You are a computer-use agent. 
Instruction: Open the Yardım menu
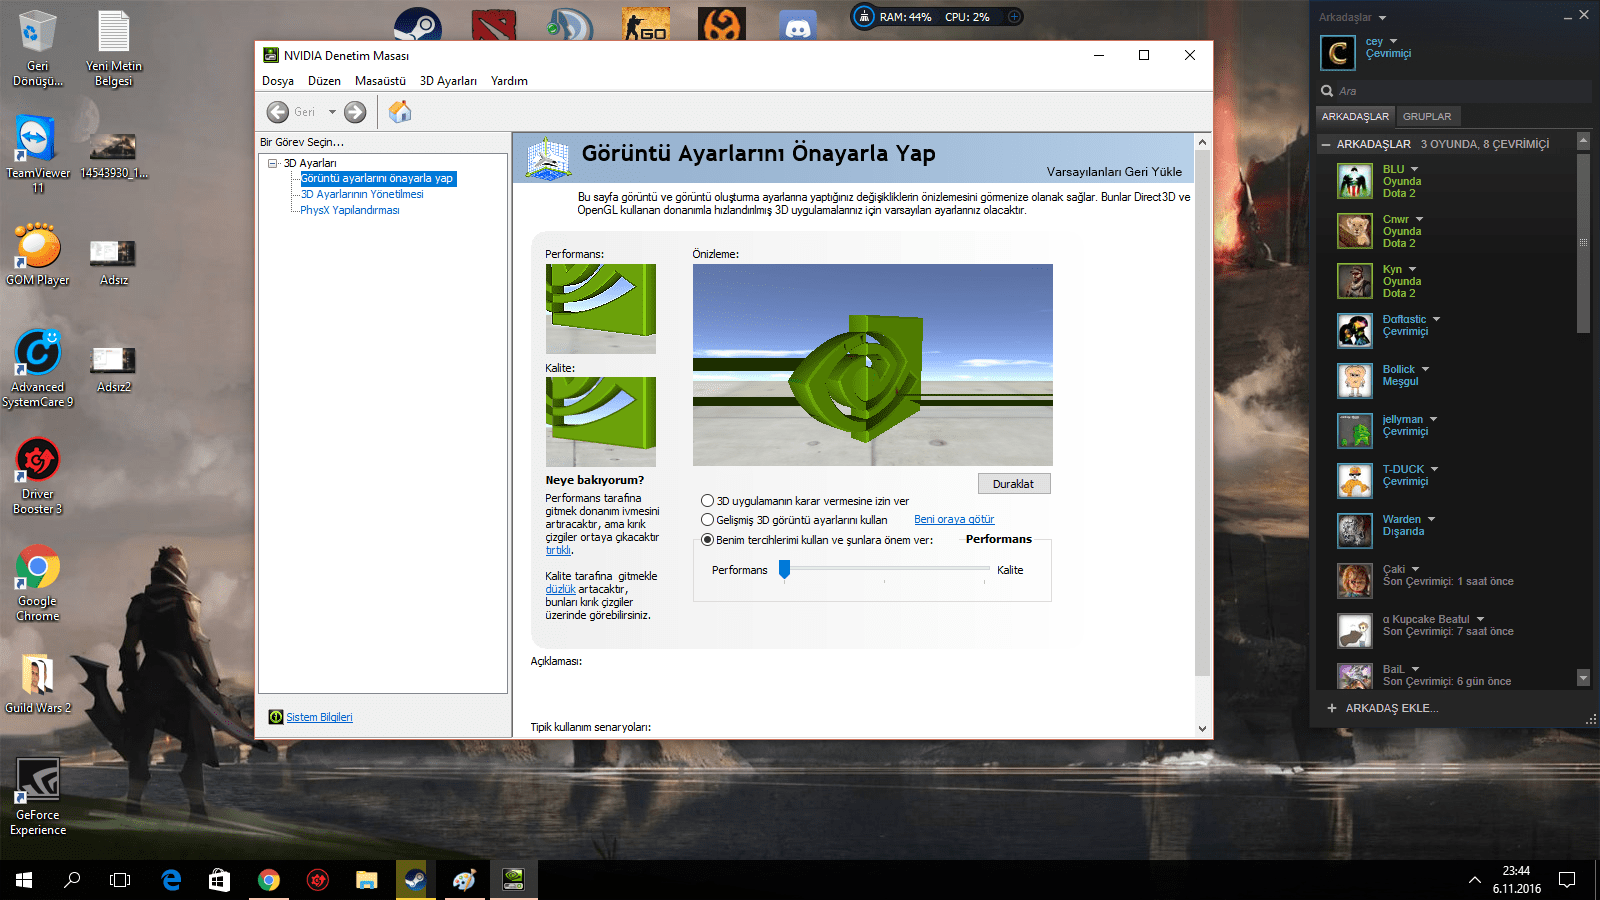[x=509, y=81]
